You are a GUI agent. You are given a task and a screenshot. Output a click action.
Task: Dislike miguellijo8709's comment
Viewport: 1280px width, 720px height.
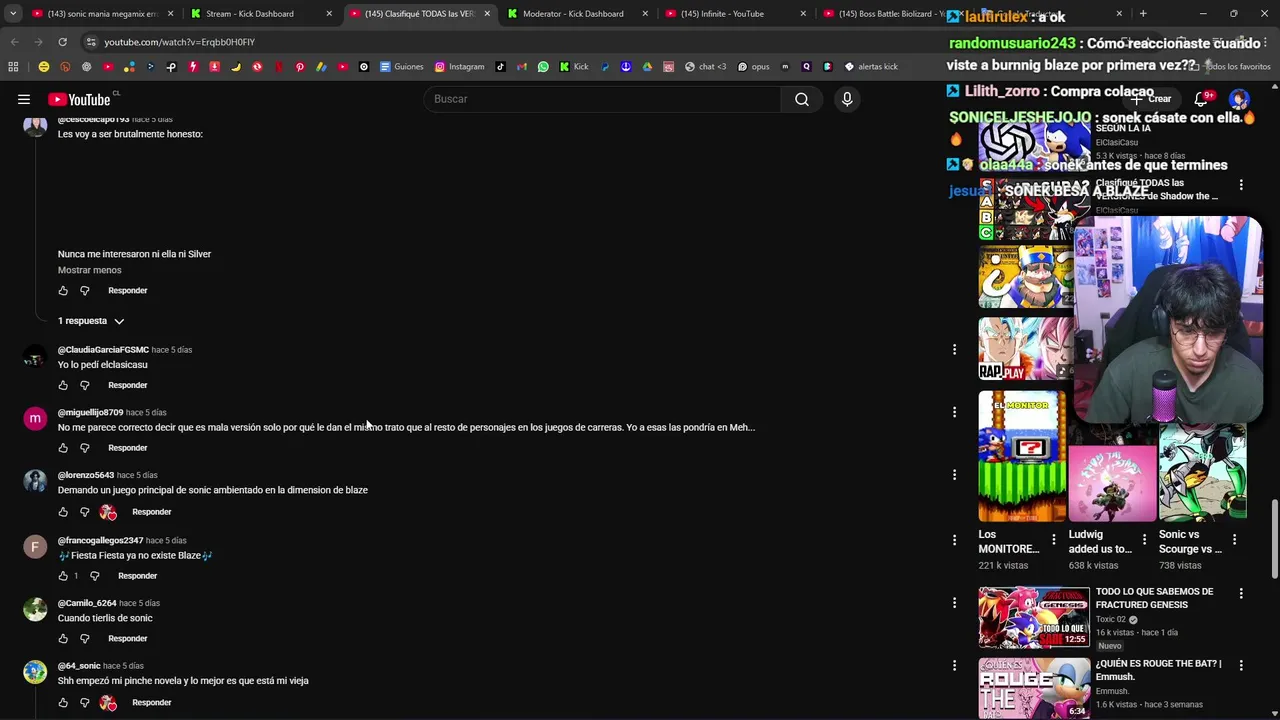(x=85, y=448)
